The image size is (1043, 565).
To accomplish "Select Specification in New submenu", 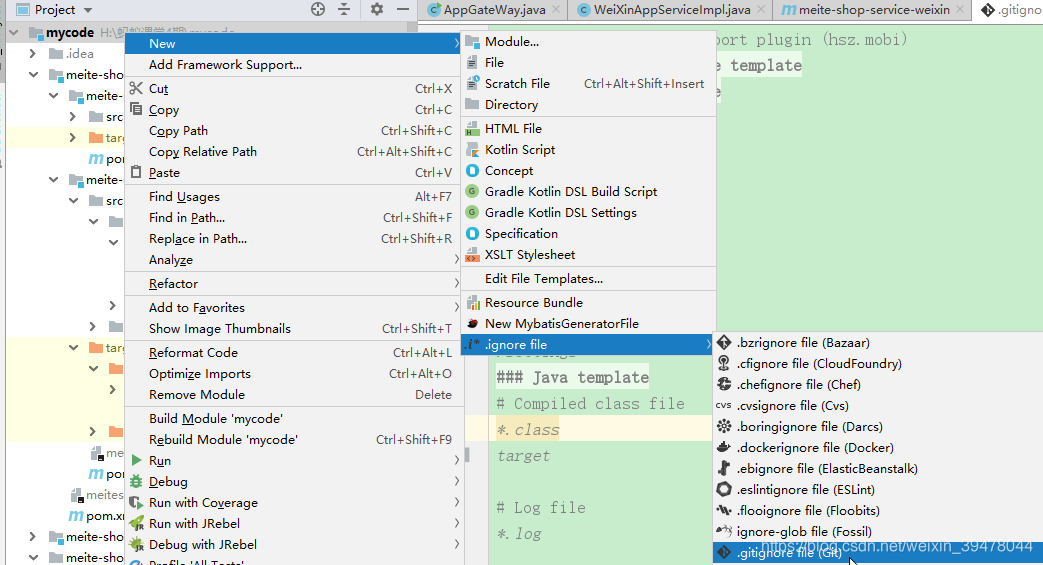I will [588, 234].
